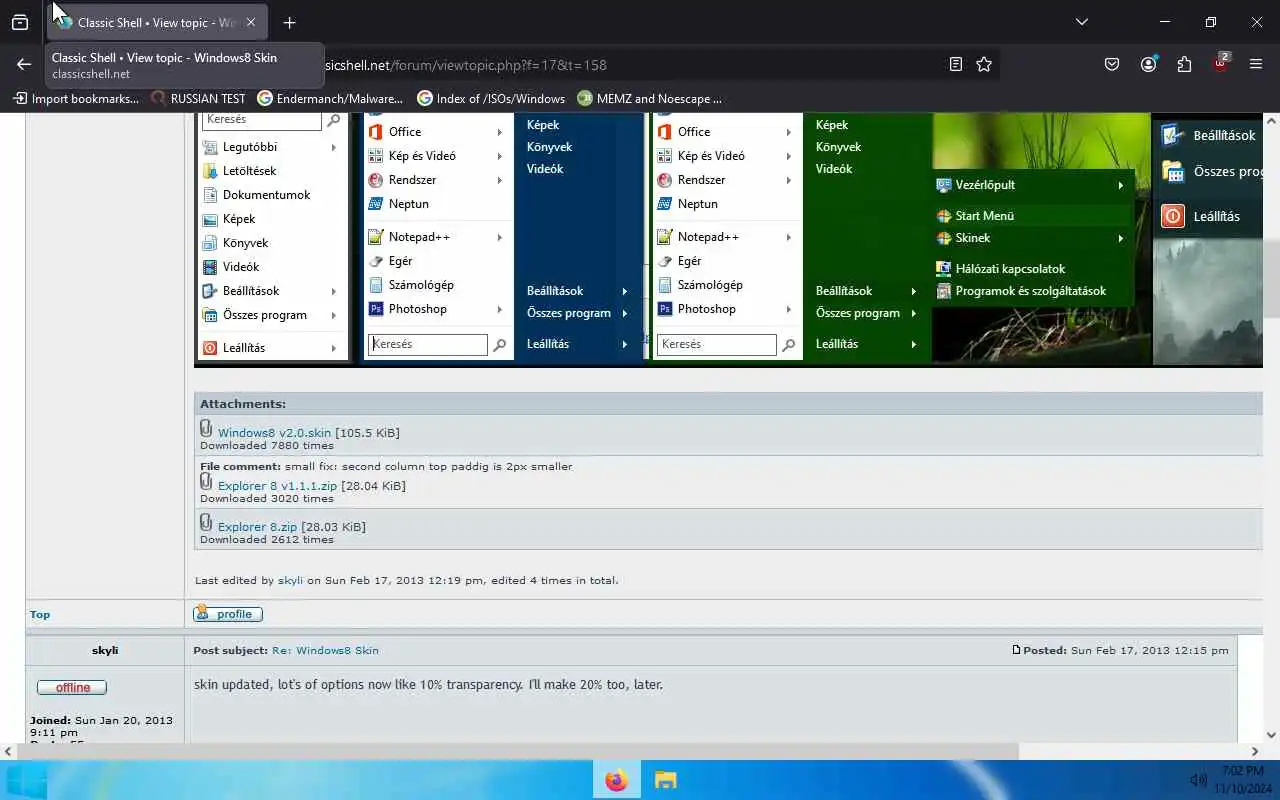1280x800 pixels.
Task: Open the Firefox account icon
Action: (x=1148, y=64)
